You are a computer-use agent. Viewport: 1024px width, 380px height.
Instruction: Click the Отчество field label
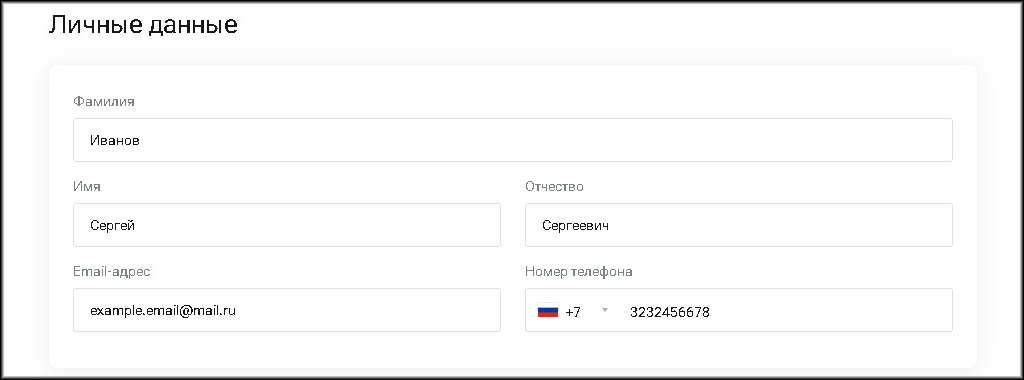(554, 186)
